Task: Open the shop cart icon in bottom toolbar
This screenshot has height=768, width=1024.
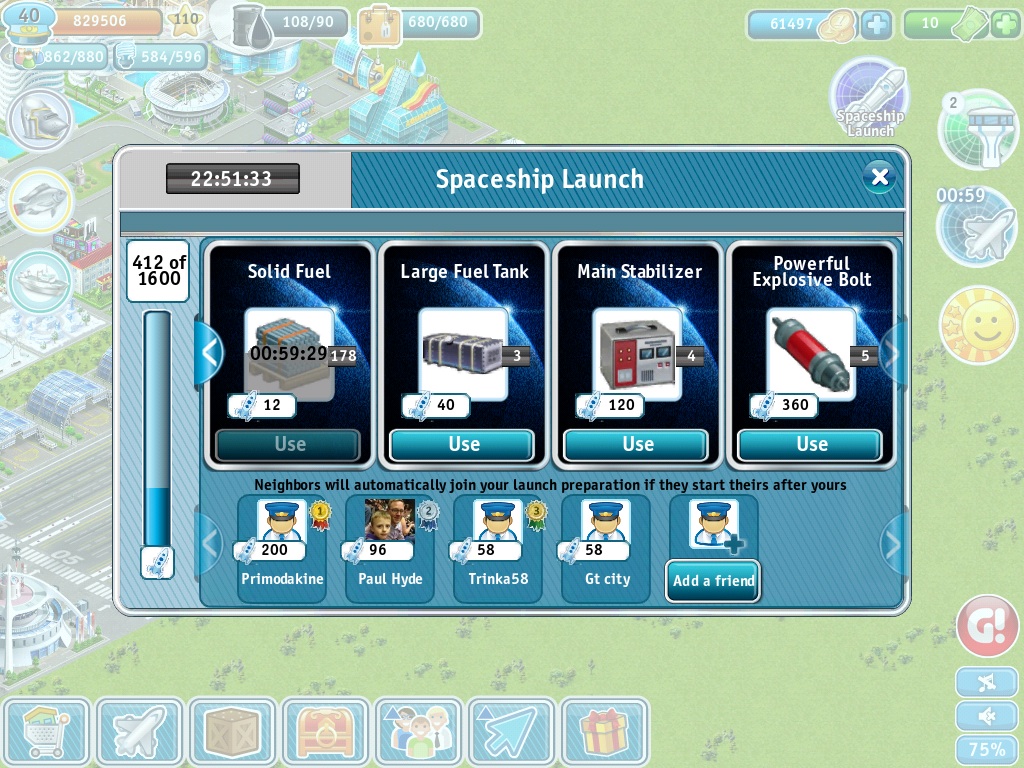Action: point(46,732)
